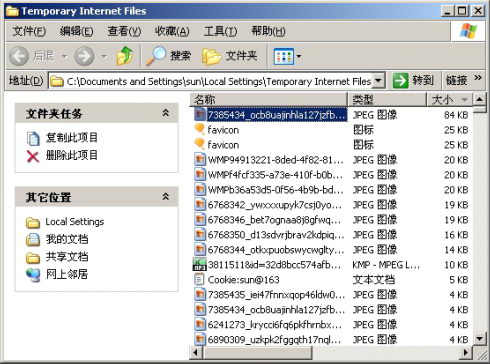Click the JPEG icon of 6768342_ywxxxupyk7csj0yo
490x364 pixels.
200,205
